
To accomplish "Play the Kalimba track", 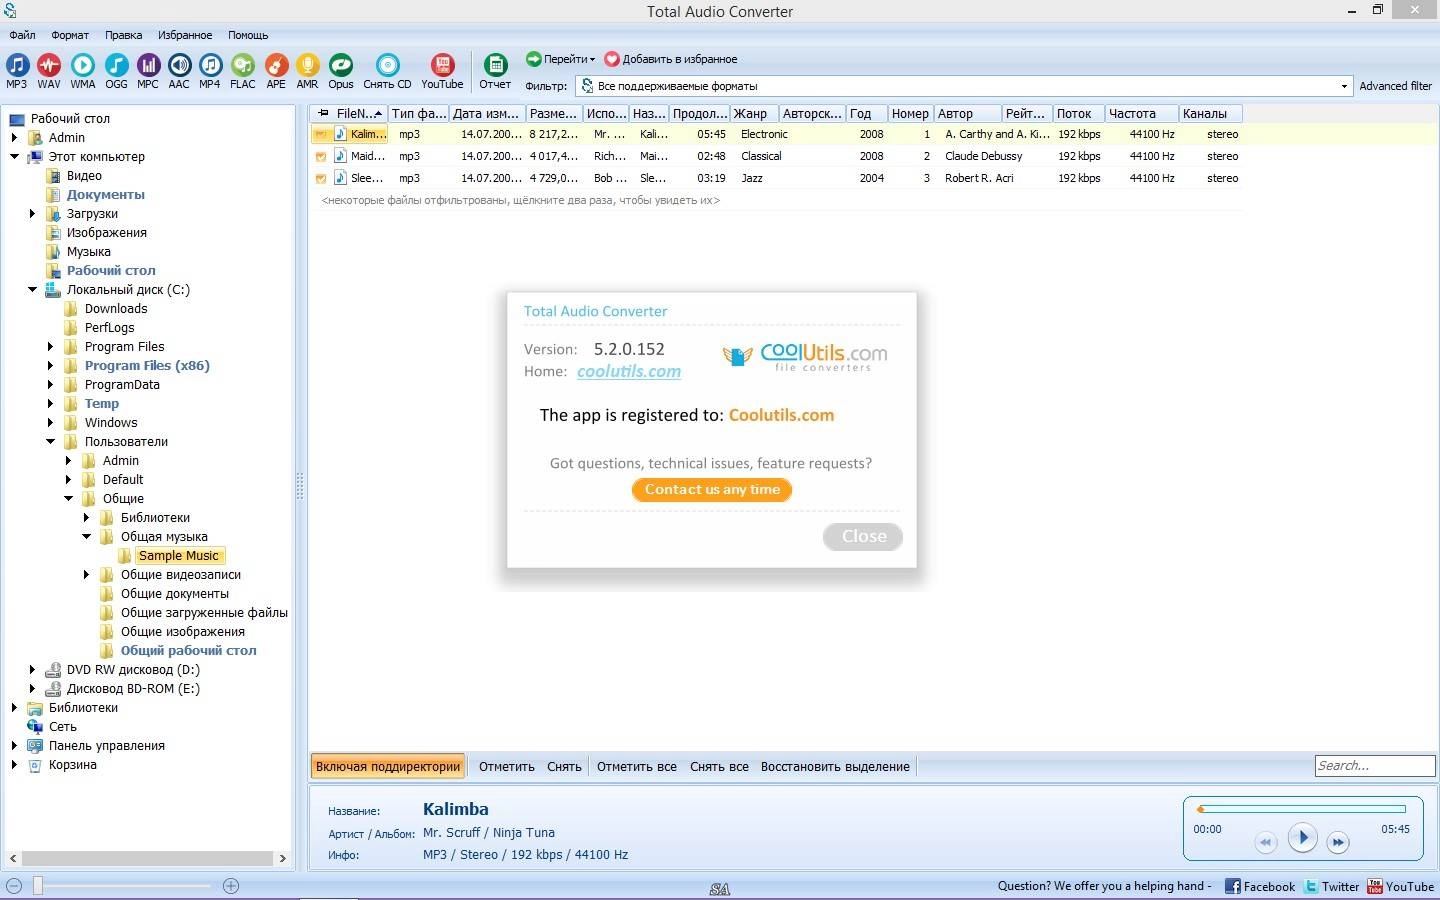I will click(1302, 838).
